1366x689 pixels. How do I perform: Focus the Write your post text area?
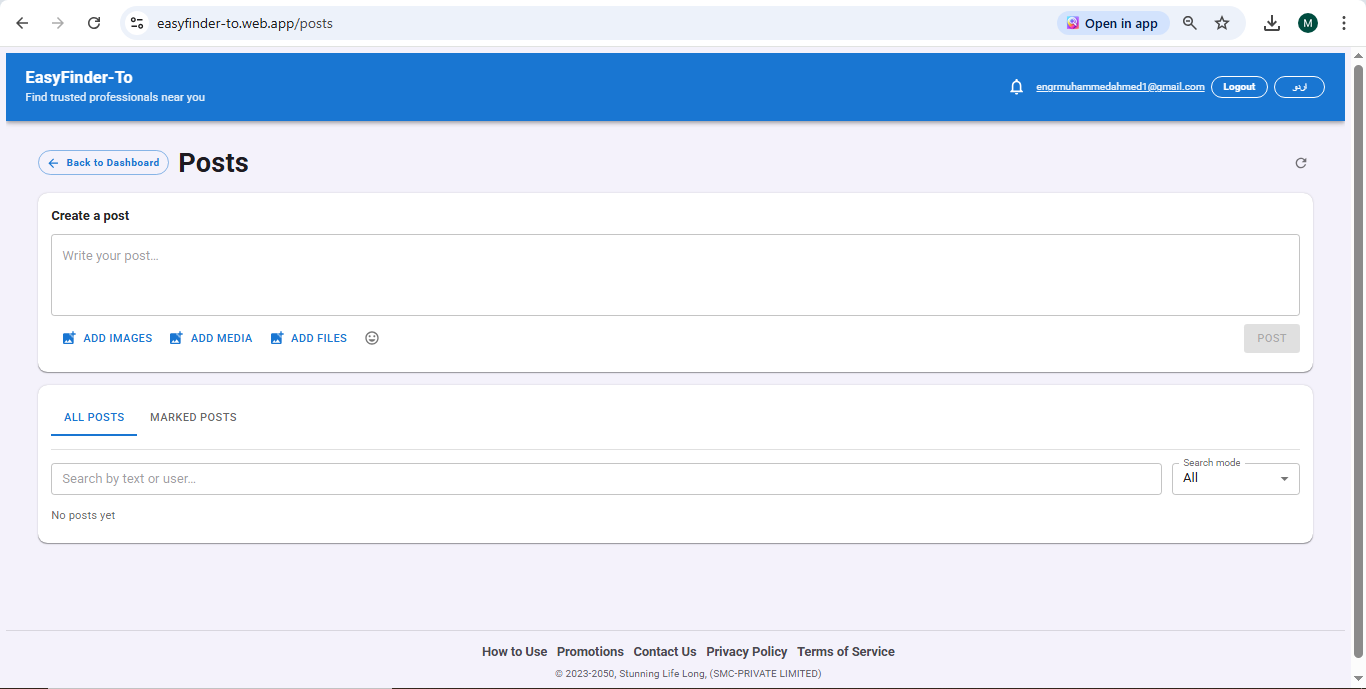click(x=675, y=275)
